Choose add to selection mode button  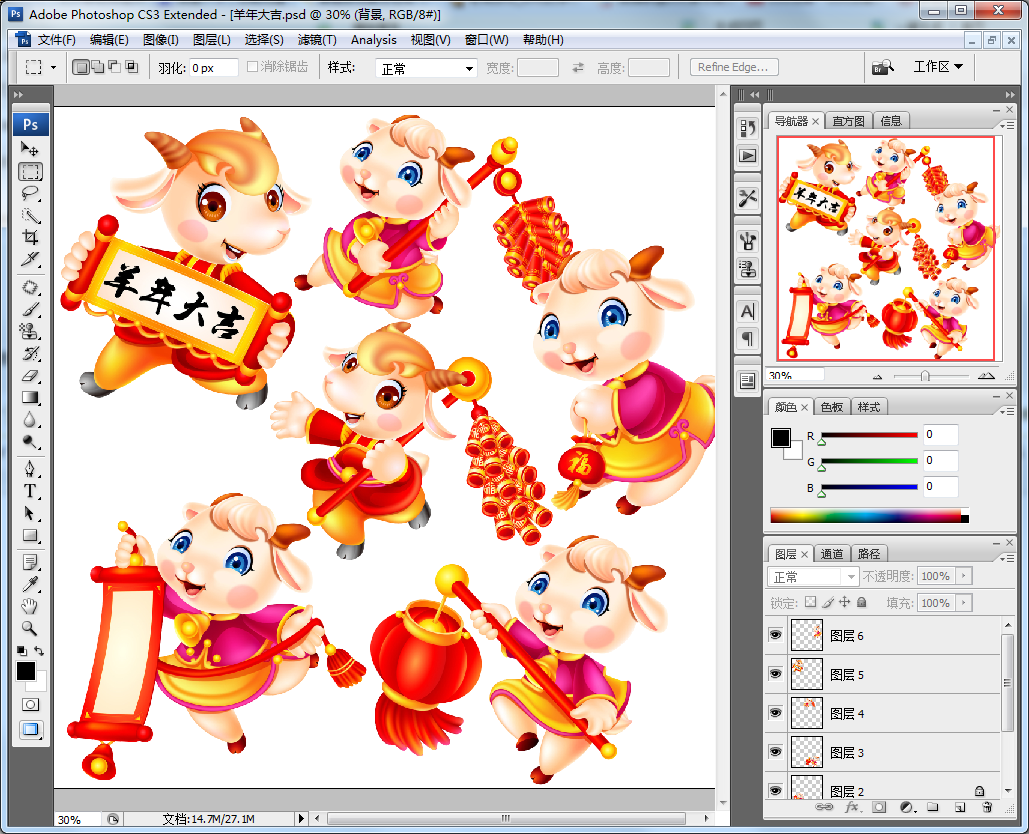(x=98, y=67)
